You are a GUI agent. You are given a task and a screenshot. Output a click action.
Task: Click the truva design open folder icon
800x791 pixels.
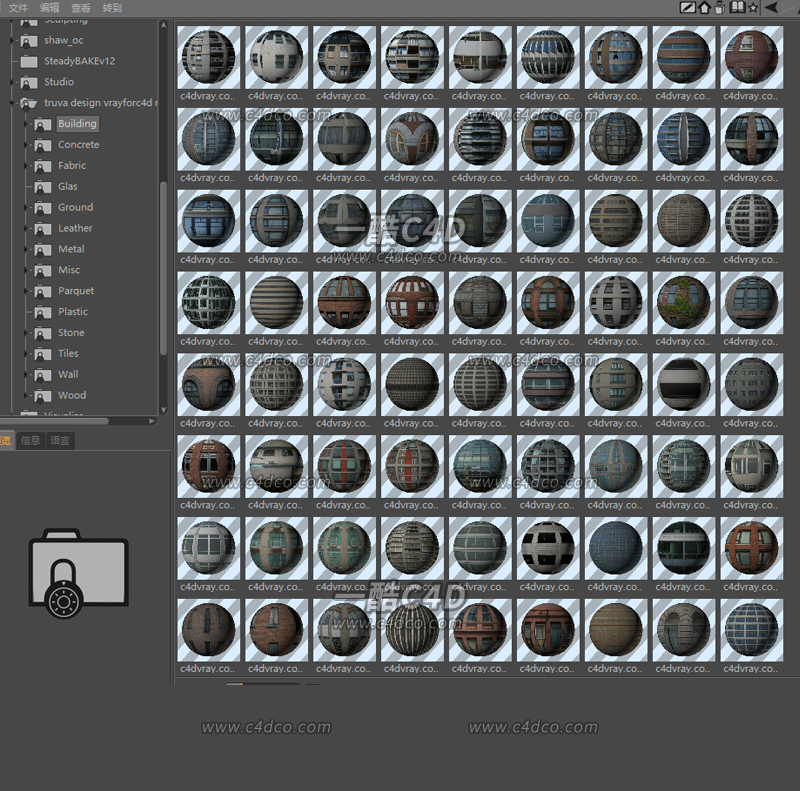29,104
